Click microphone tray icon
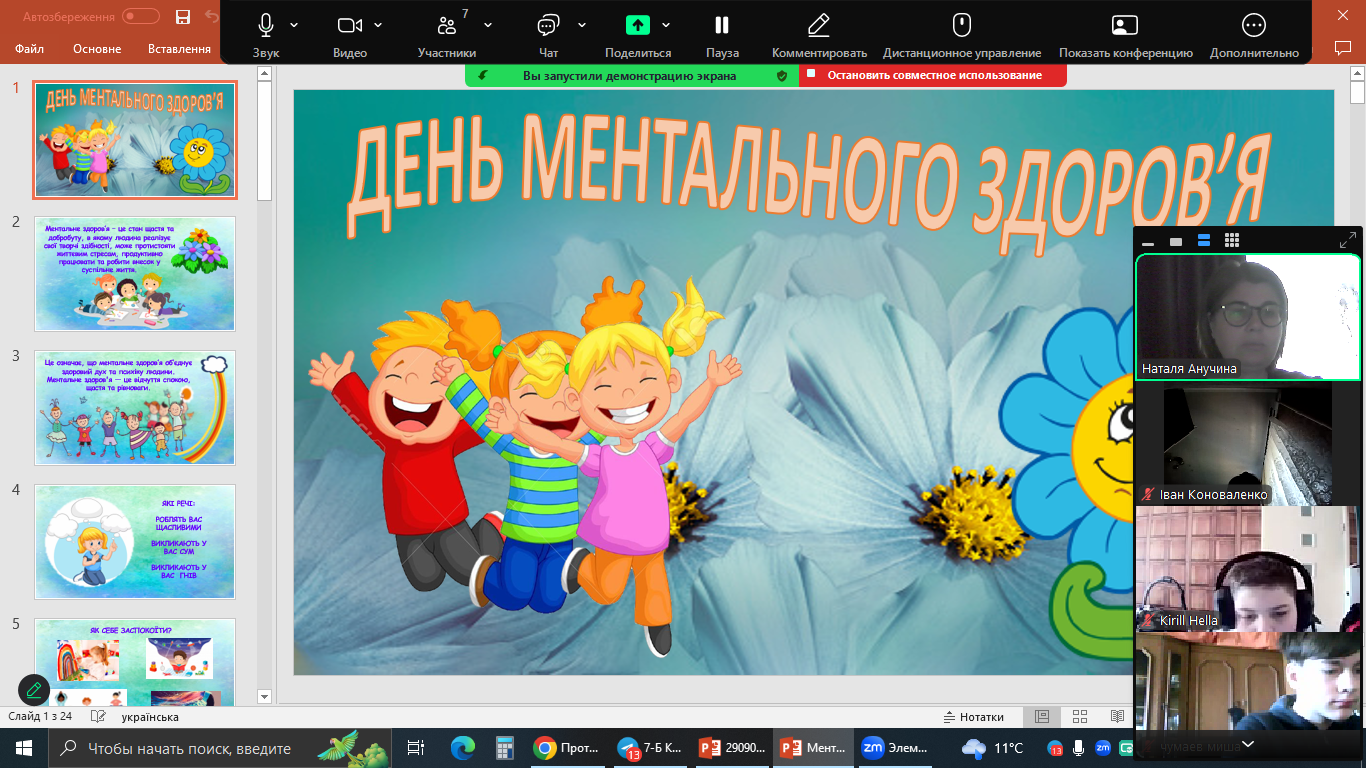This screenshot has width=1366, height=768. pyautogui.click(x=1078, y=748)
